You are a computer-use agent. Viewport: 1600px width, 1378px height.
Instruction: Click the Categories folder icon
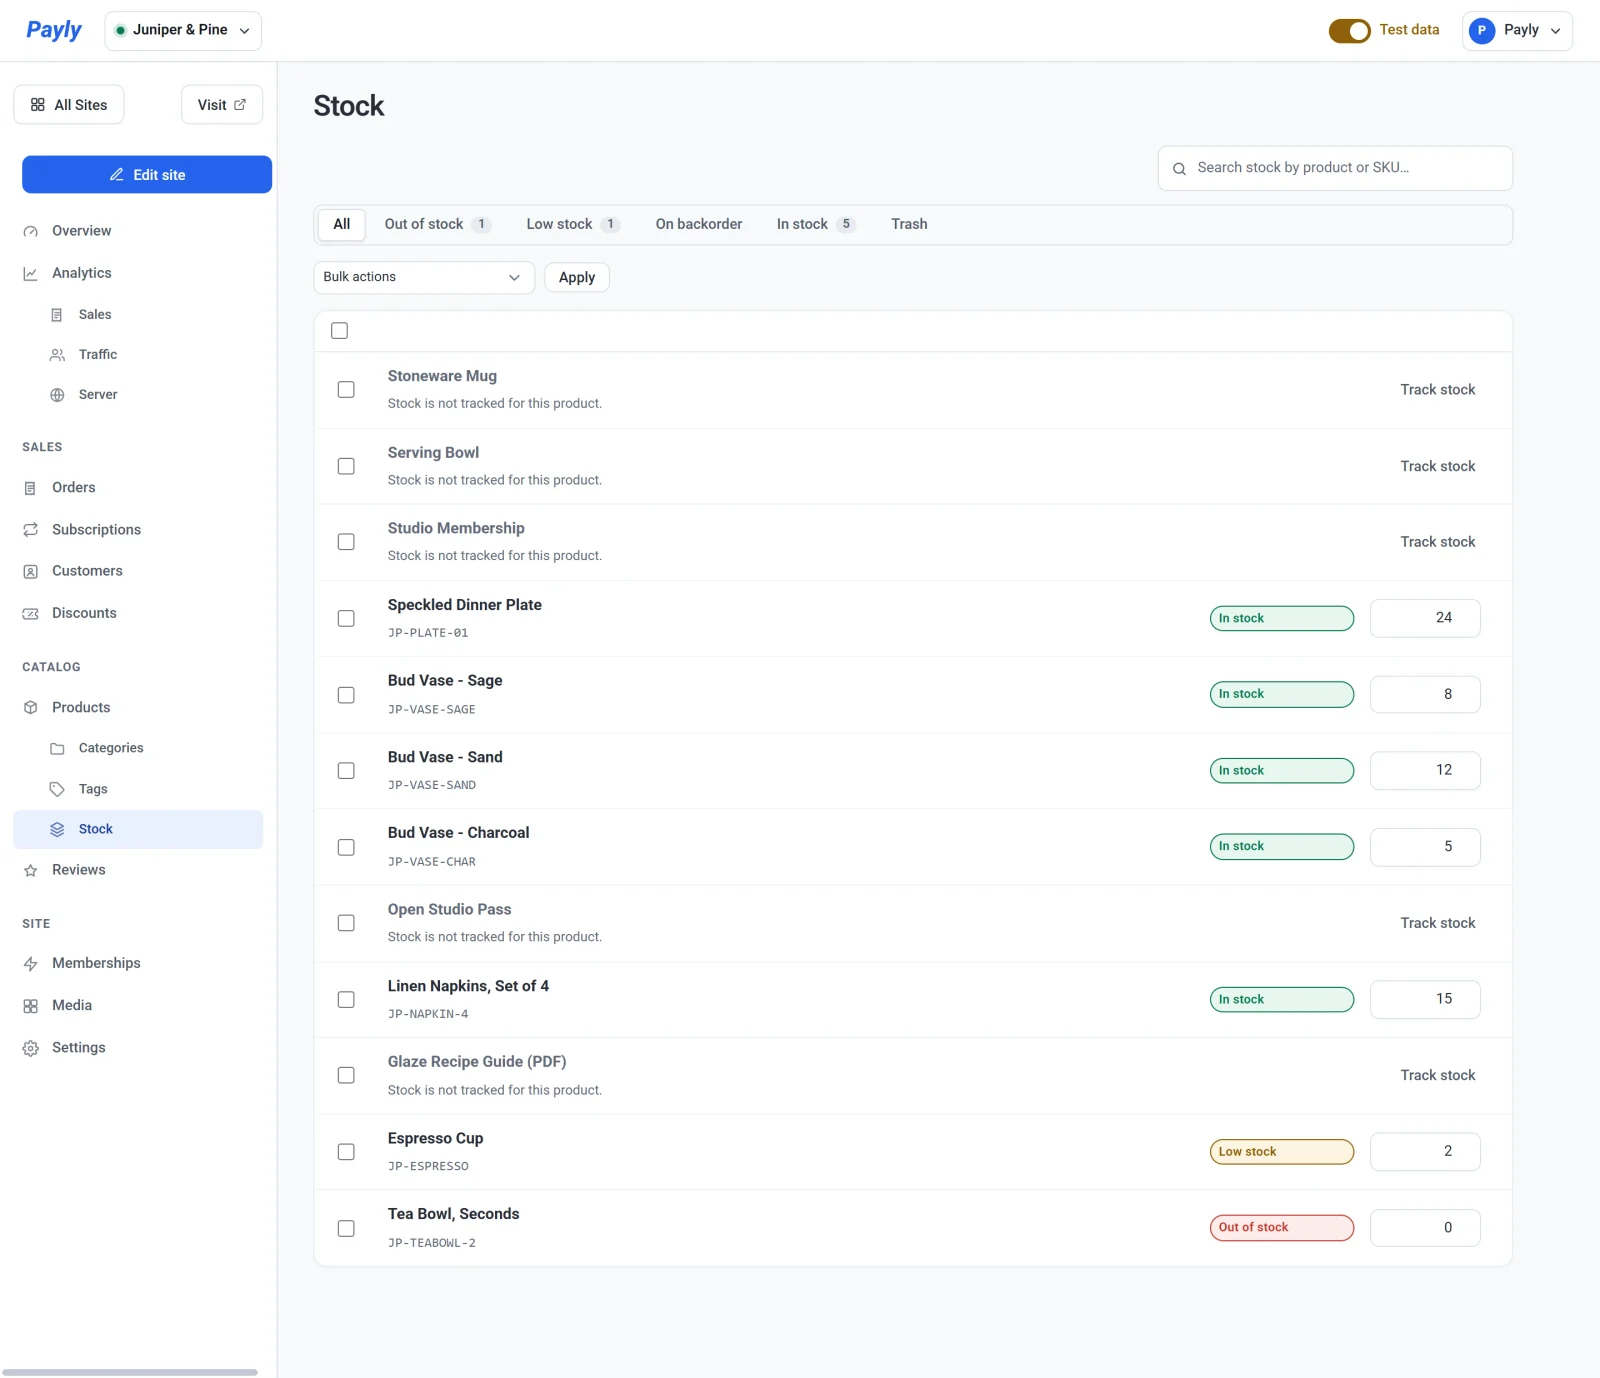57,749
